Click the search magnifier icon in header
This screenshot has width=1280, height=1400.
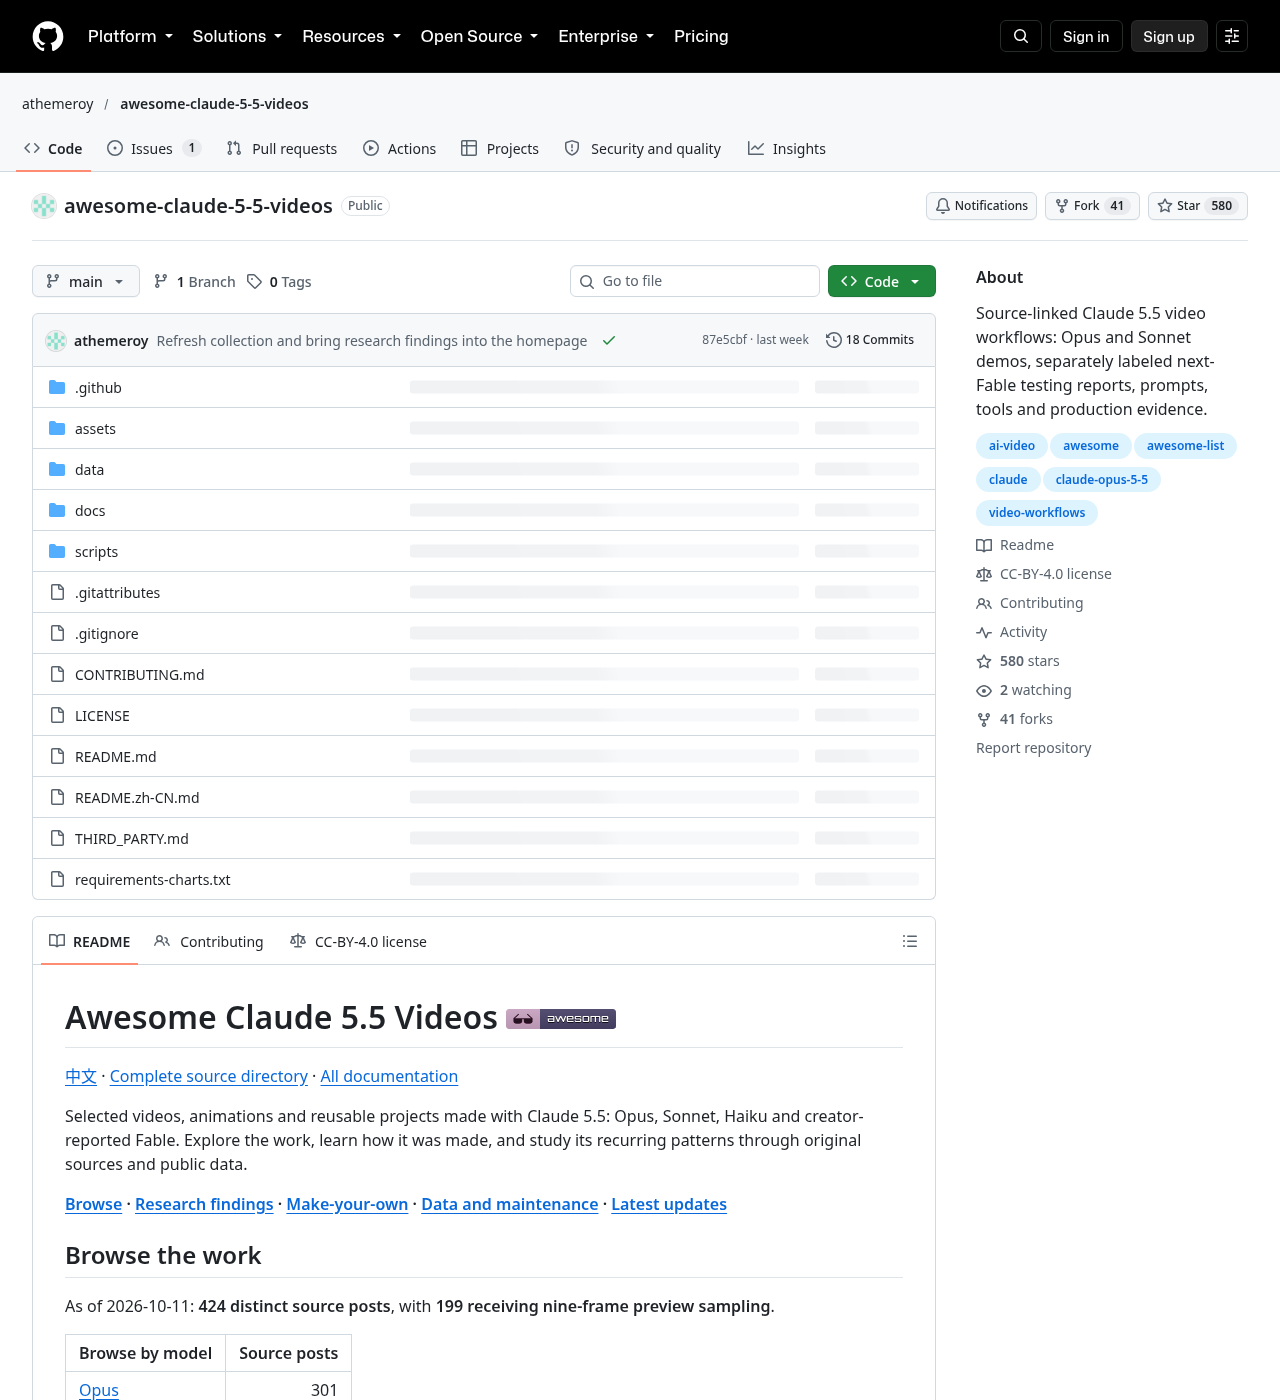[x=1021, y=36]
